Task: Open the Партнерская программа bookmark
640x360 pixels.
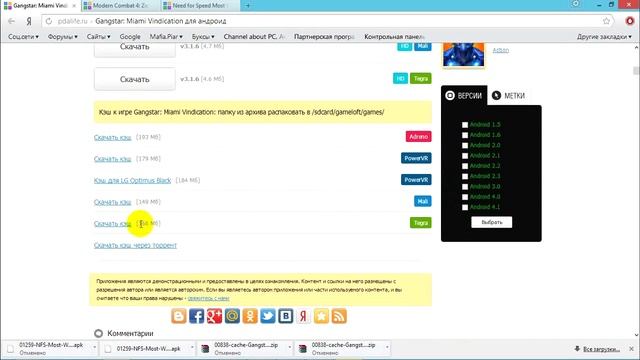Action: pyautogui.click(x=324, y=37)
